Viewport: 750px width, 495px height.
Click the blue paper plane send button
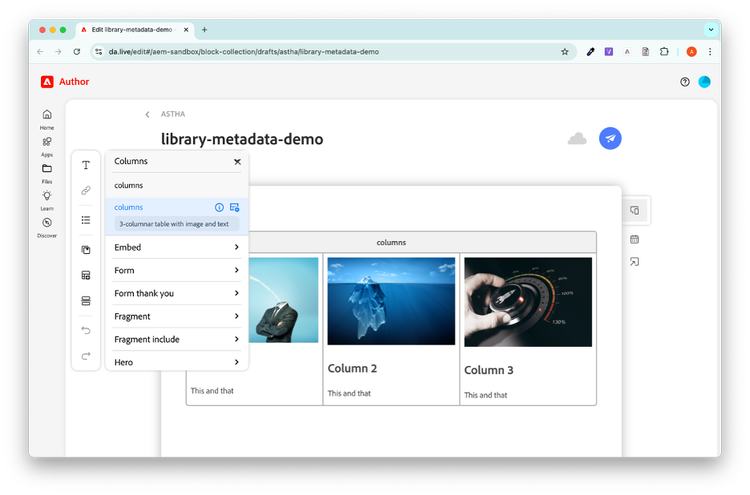point(610,139)
